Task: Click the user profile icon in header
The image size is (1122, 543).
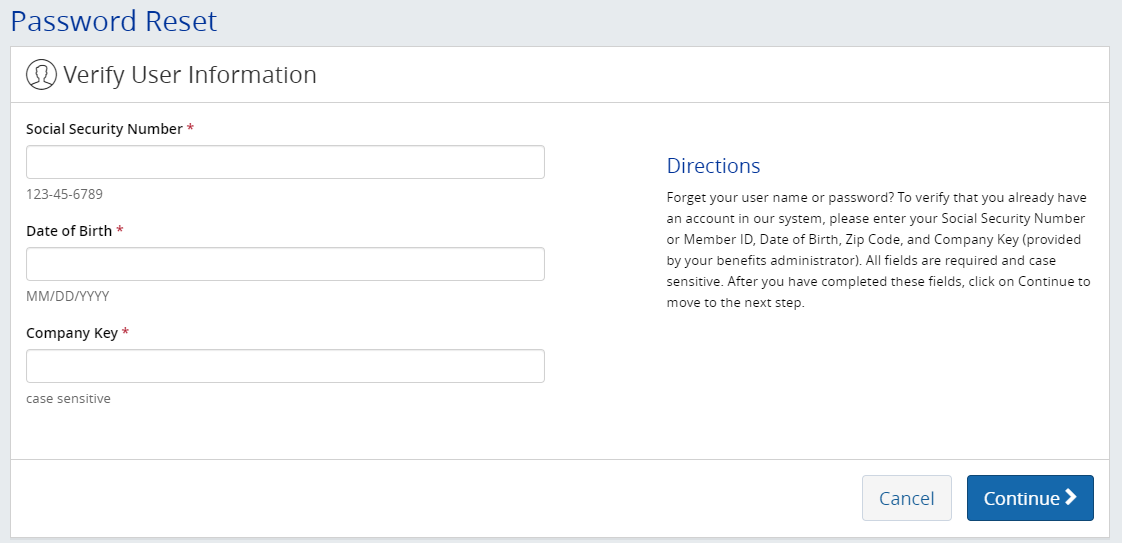Action: [41, 75]
